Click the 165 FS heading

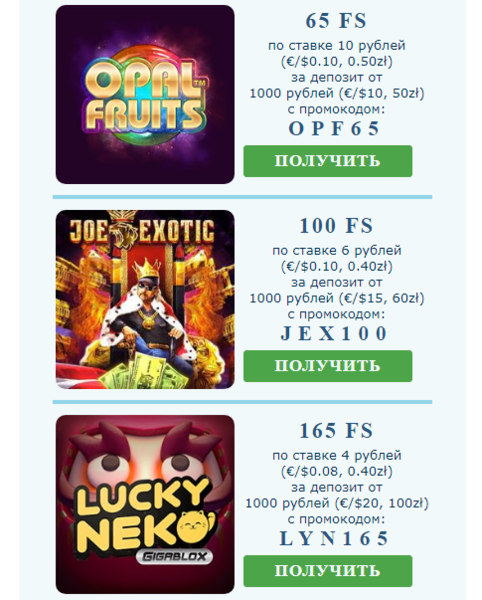(x=336, y=430)
